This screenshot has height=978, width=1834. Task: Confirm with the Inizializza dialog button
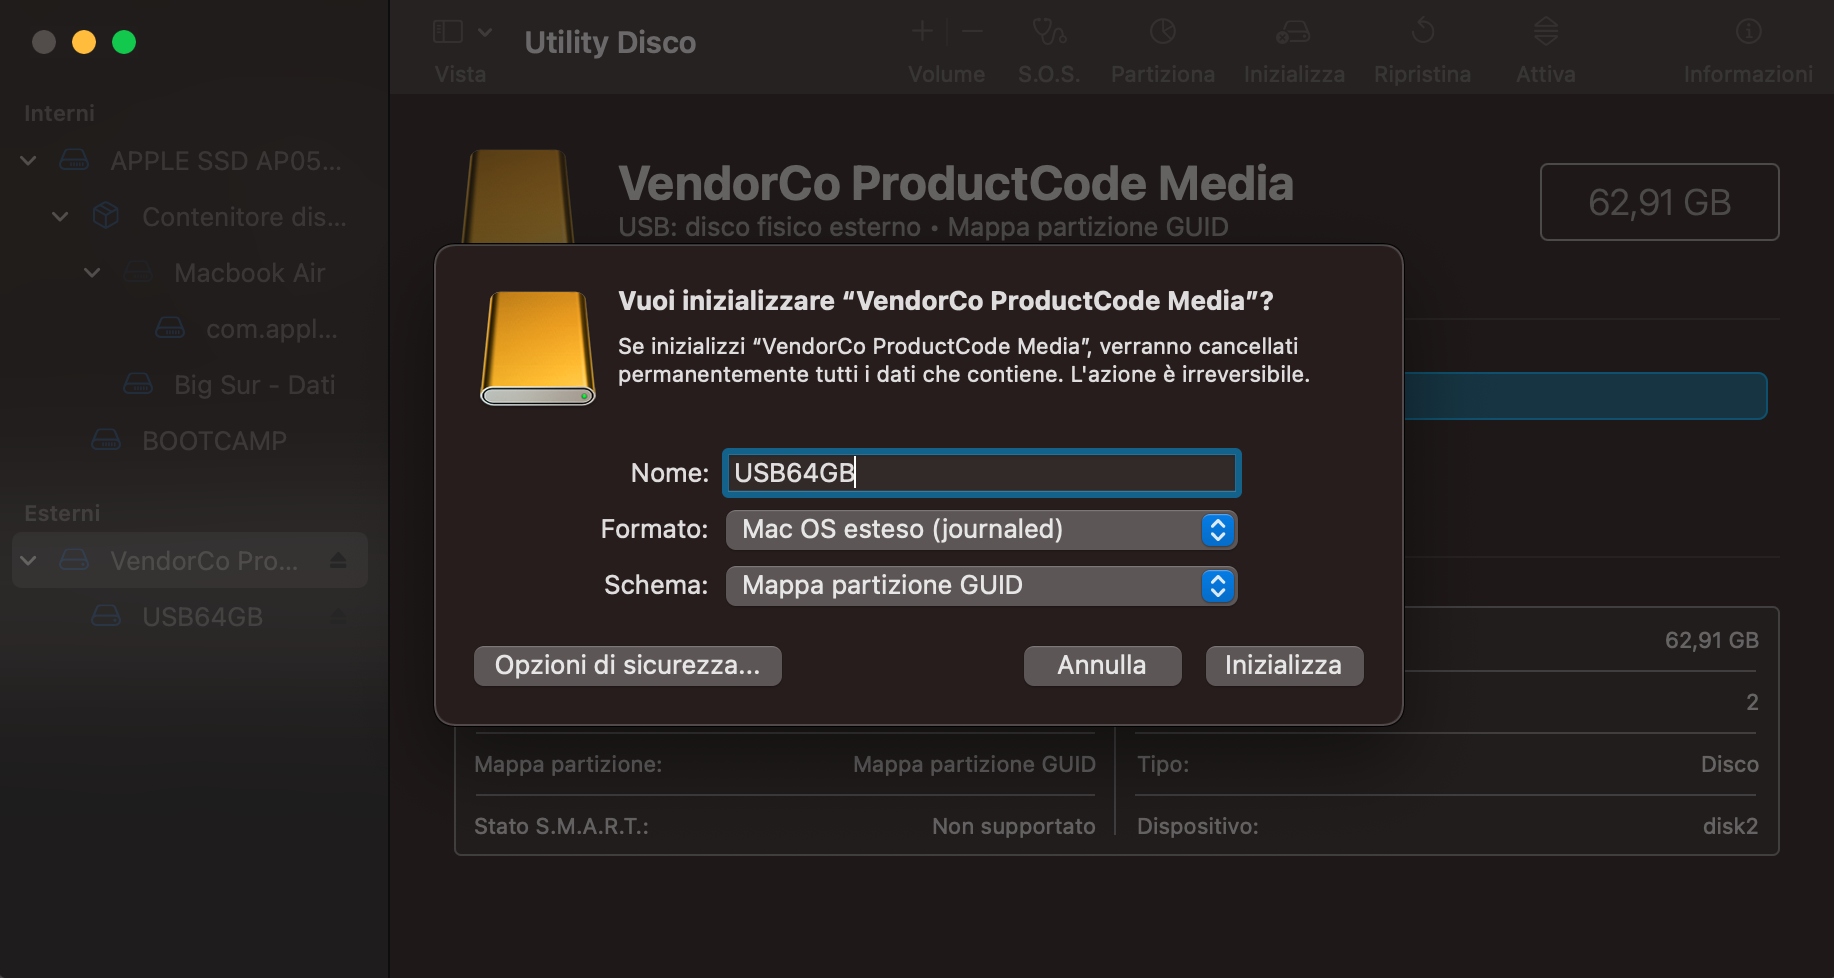pyautogui.click(x=1284, y=665)
